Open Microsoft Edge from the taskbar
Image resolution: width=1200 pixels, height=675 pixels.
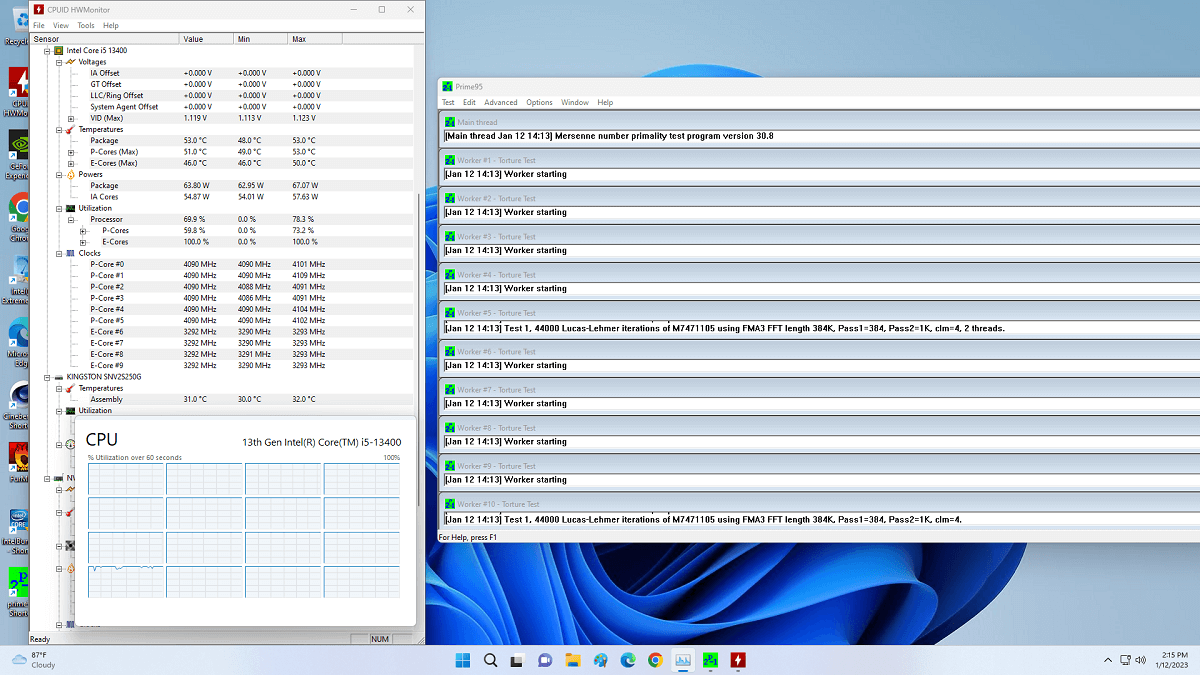coord(628,660)
